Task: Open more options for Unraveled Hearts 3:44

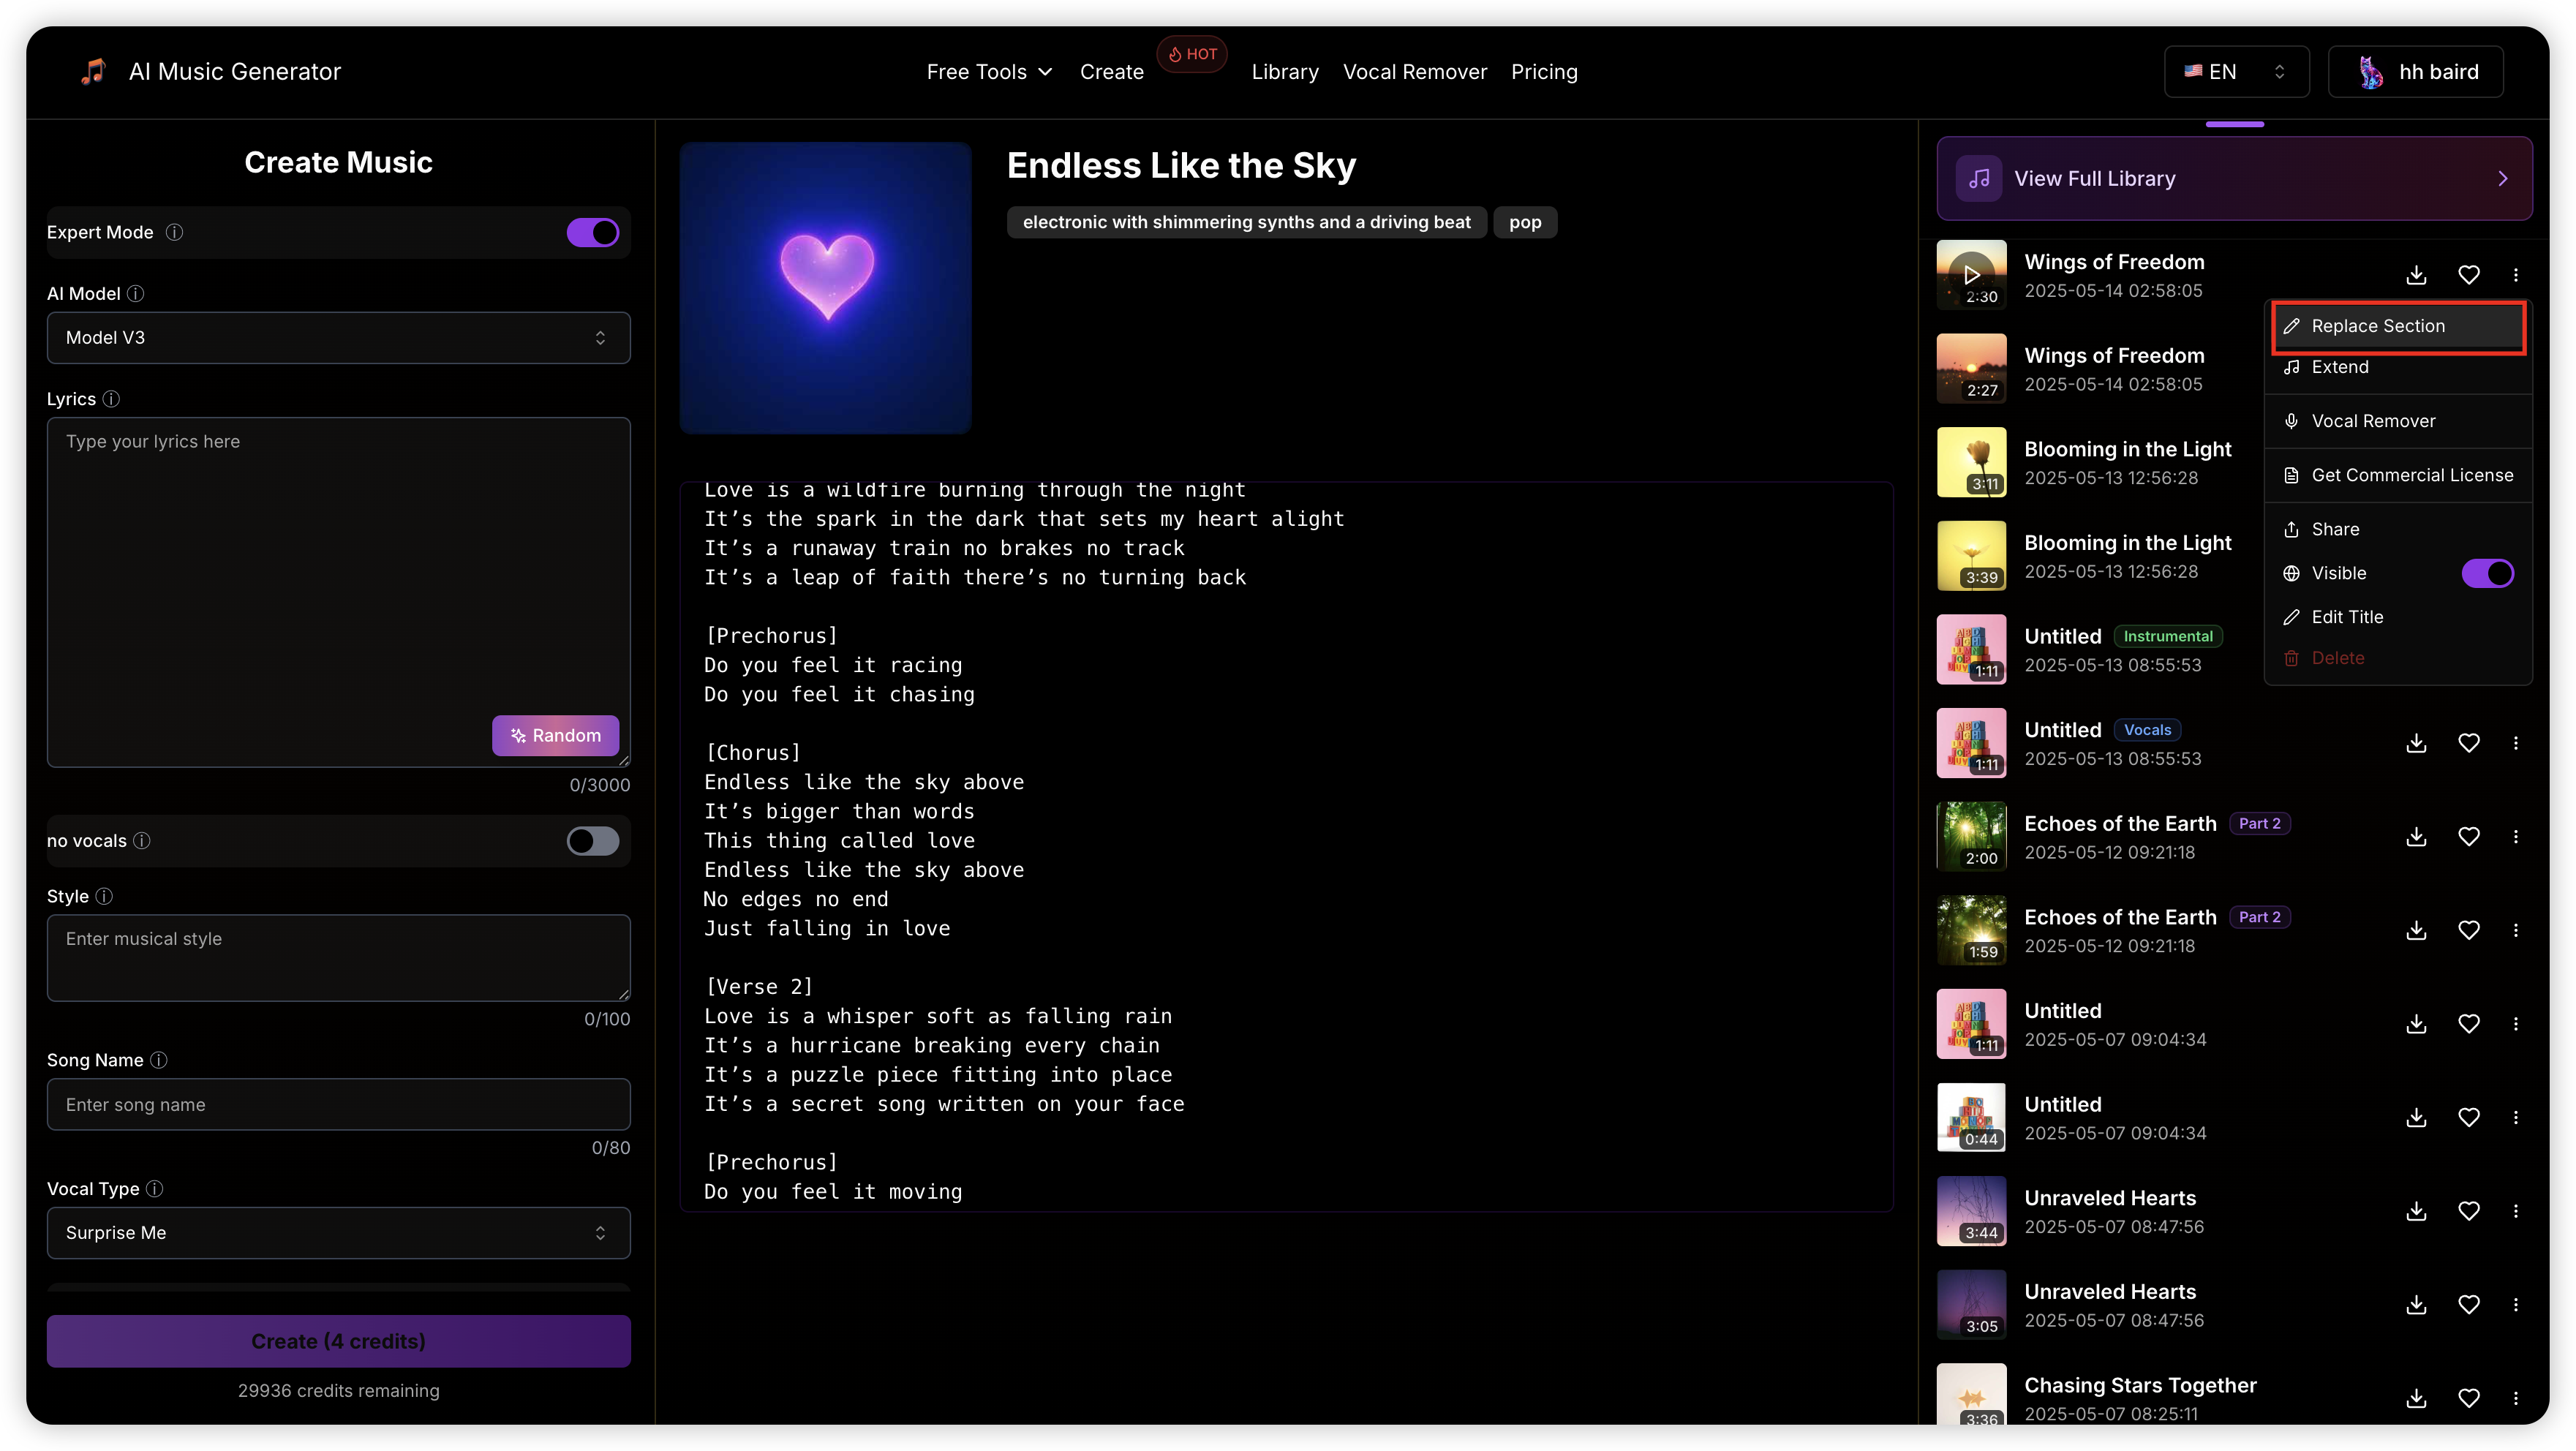Action: [x=2515, y=1211]
